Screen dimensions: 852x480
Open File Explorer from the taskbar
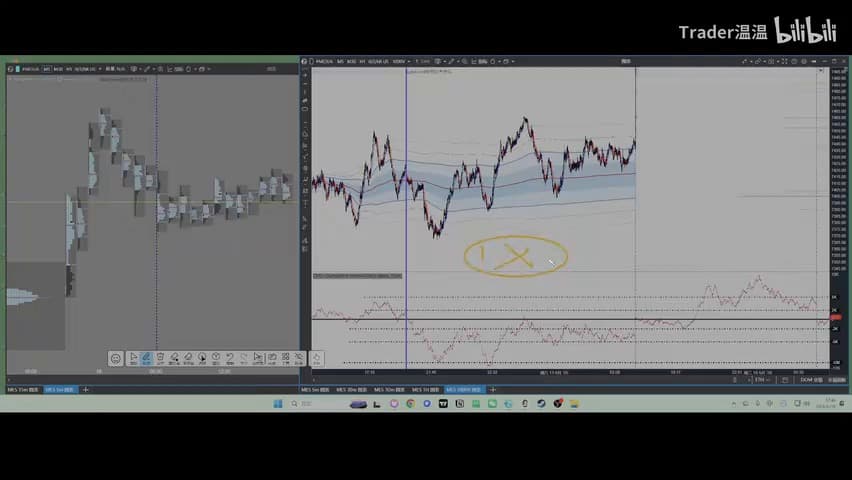tap(573, 403)
